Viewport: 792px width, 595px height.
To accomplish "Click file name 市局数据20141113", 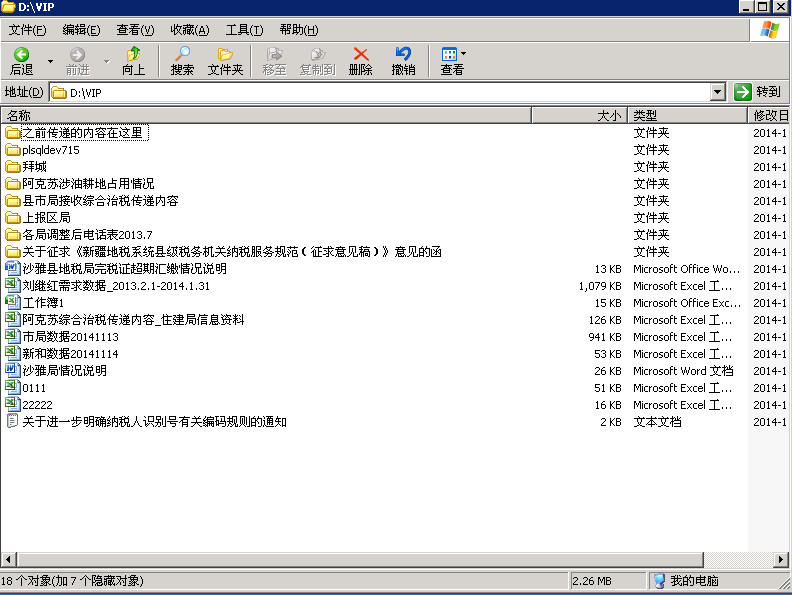I will click(70, 337).
